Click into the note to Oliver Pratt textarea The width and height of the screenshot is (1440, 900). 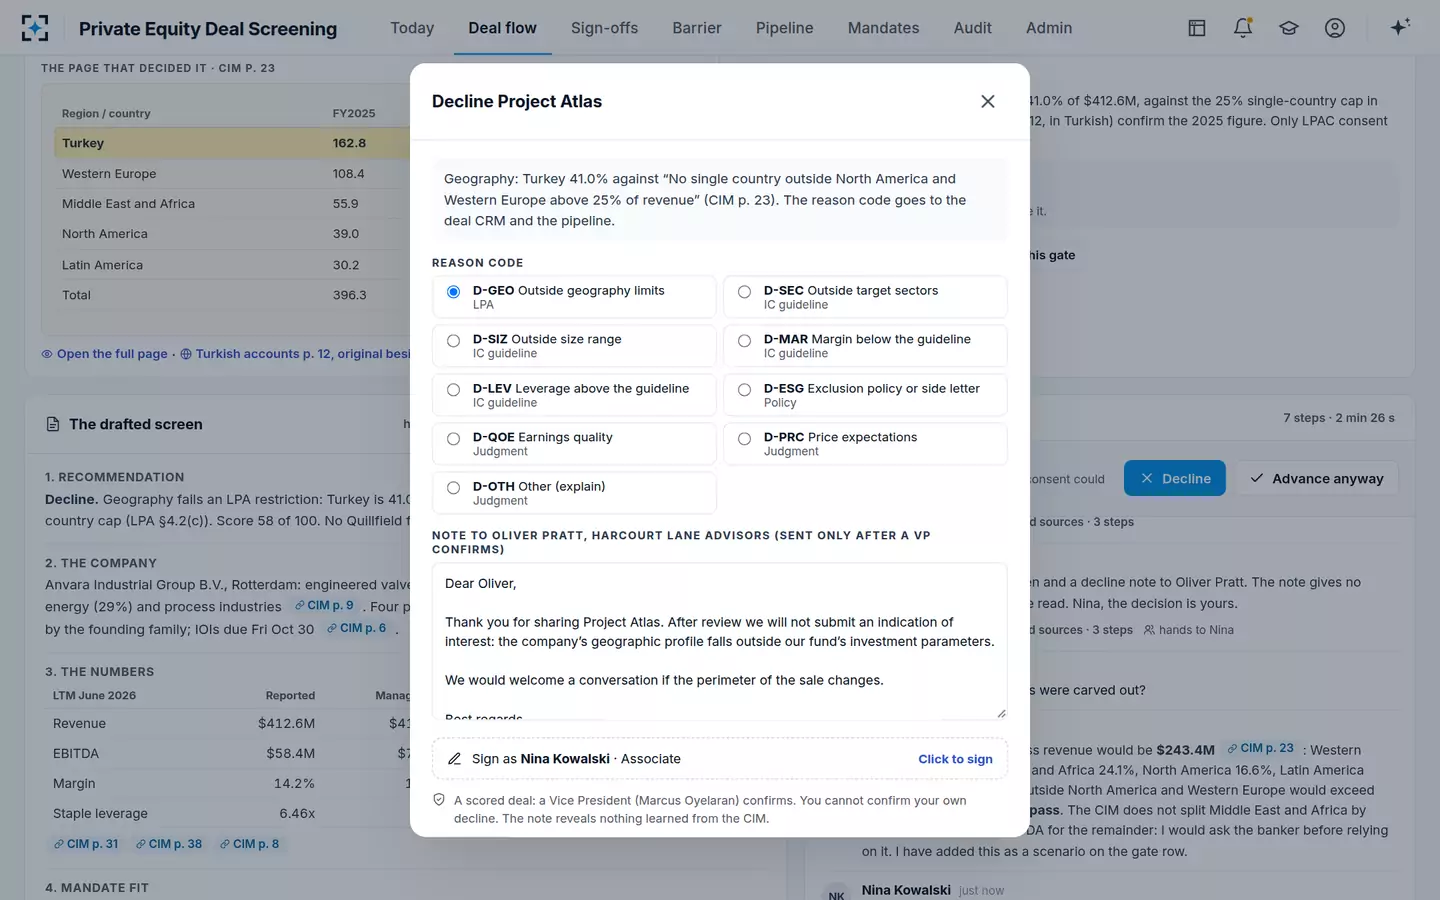coord(720,641)
